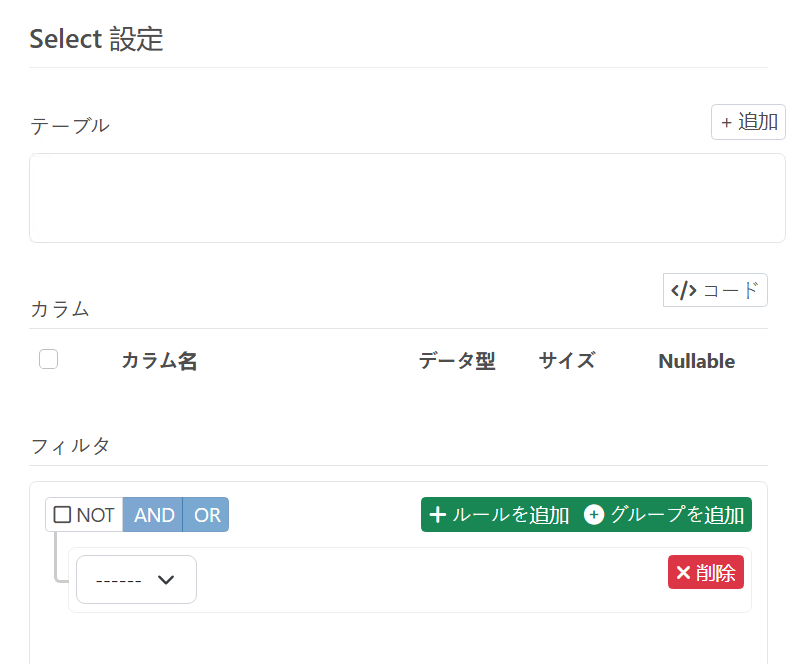The width and height of the screenshot is (807, 664).
Task: Click inside the empty テーブル box
Action: (x=407, y=198)
